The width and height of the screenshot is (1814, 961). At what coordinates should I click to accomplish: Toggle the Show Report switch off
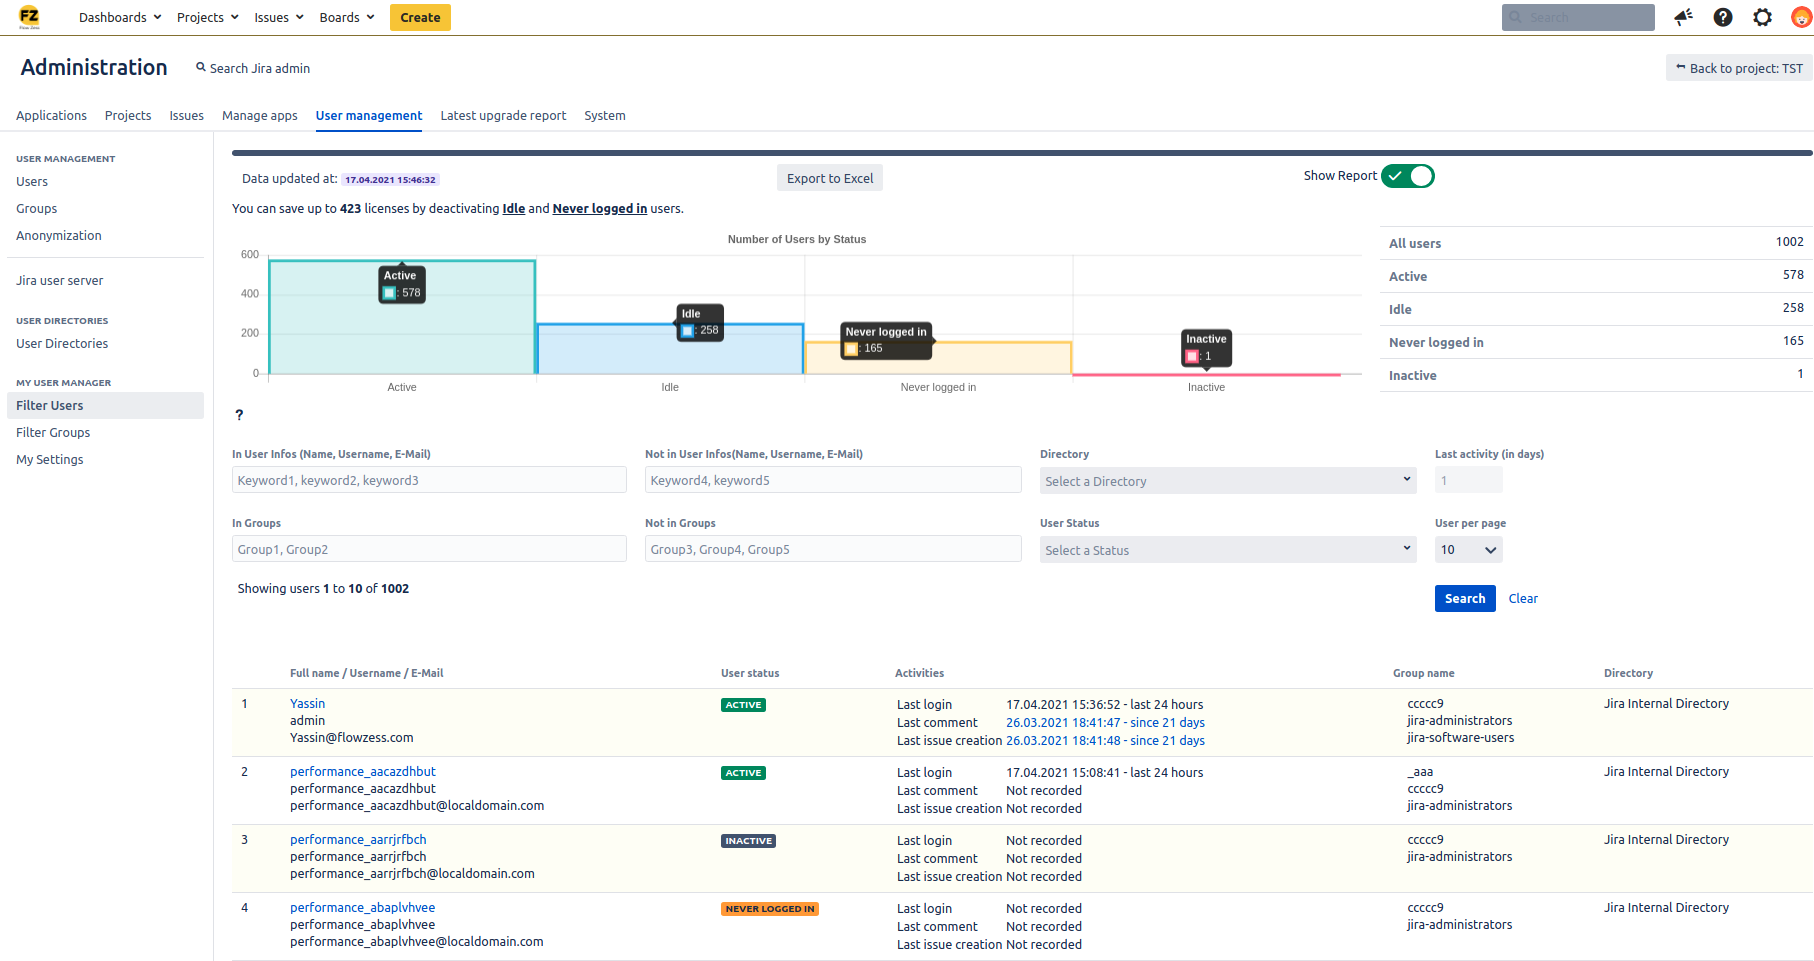point(1408,176)
